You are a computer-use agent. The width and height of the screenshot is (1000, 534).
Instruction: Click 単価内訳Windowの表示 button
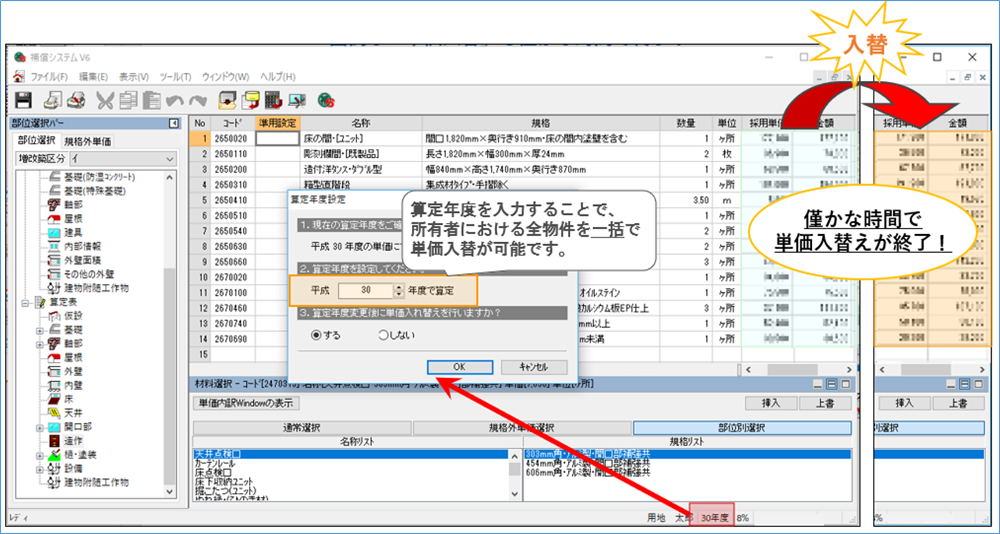[246, 403]
